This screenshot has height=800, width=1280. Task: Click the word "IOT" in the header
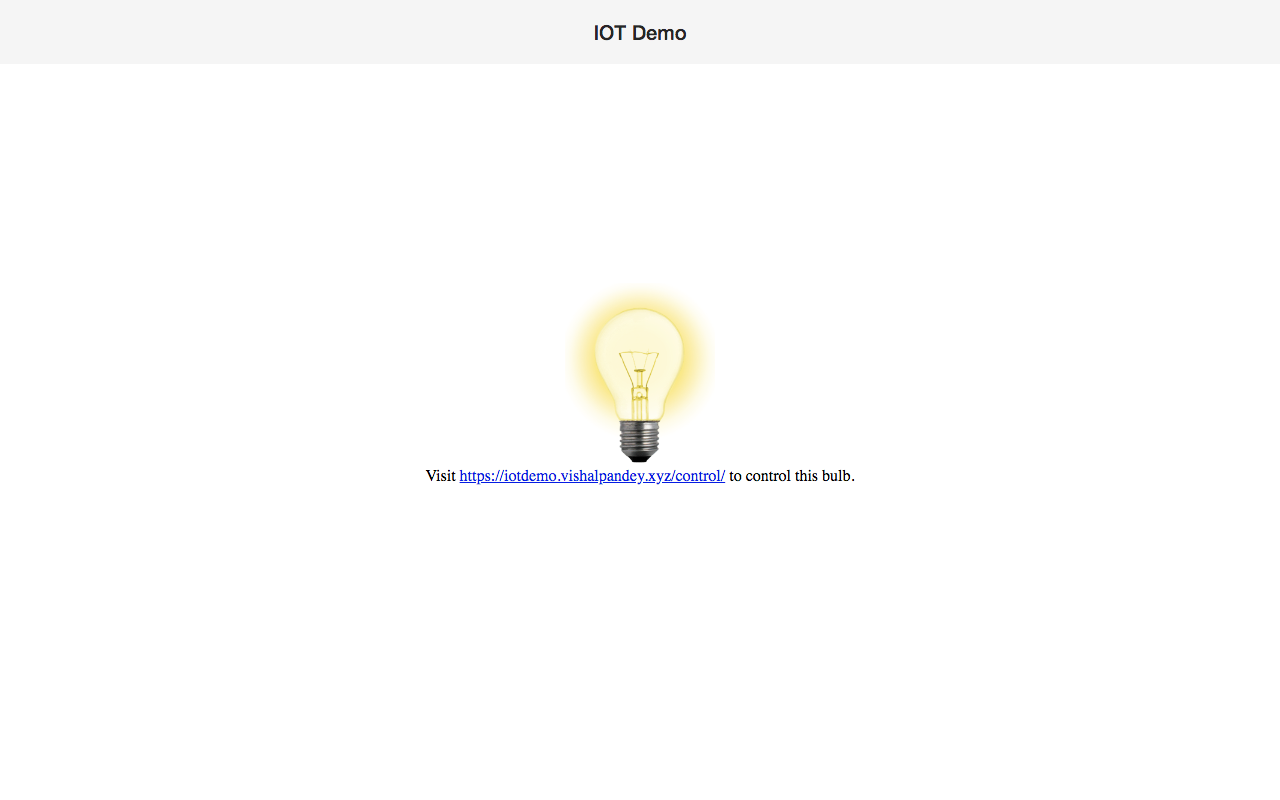coord(610,33)
